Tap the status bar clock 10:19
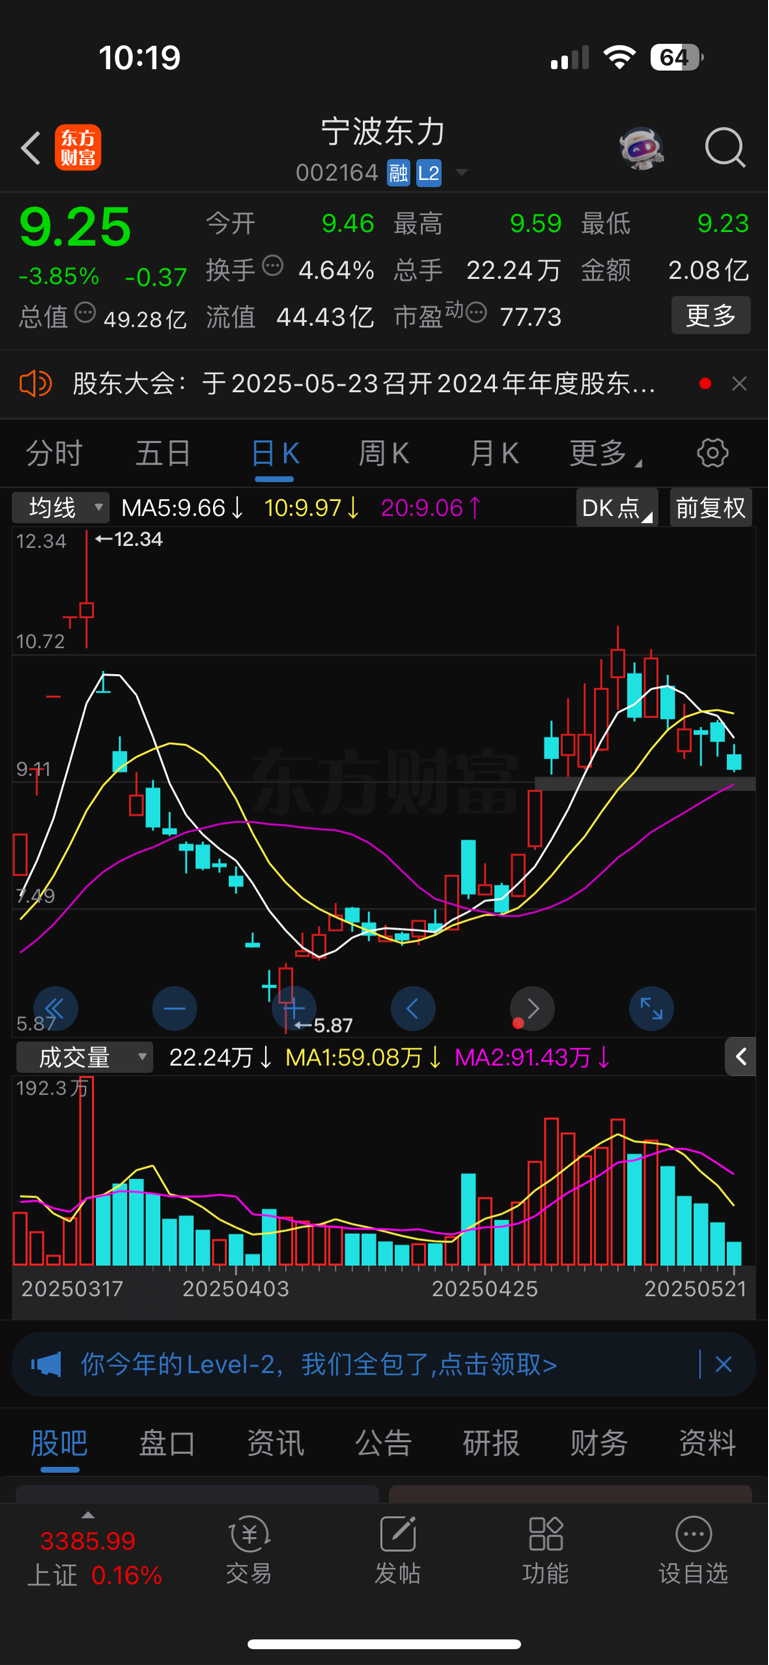This screenshot has height=1665, width=769. click(140, 57)
